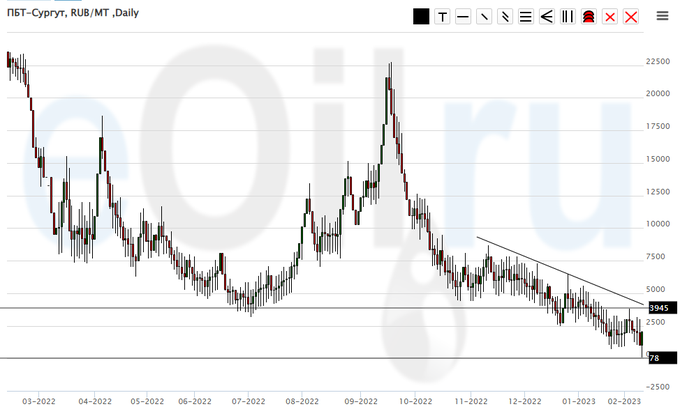Select the vertical lines tool
The height and width of the screenshot is (409, 680).
(568, 16)
